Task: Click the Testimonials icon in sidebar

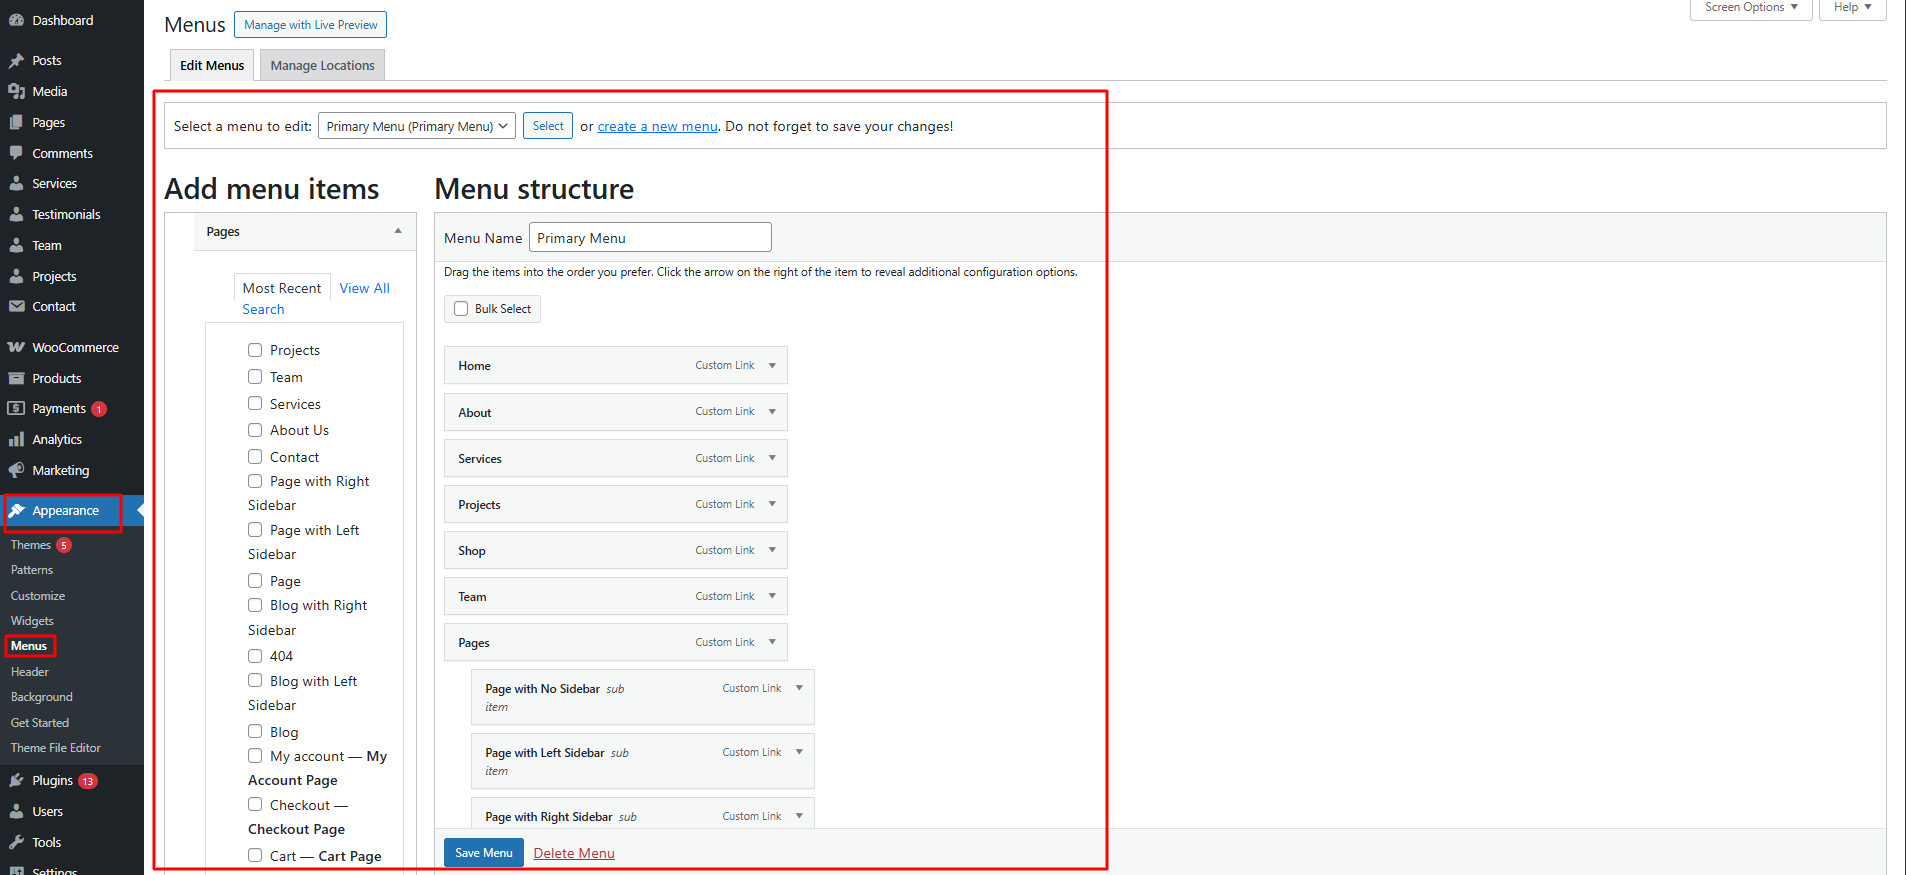Action: (x=16, y=214)
